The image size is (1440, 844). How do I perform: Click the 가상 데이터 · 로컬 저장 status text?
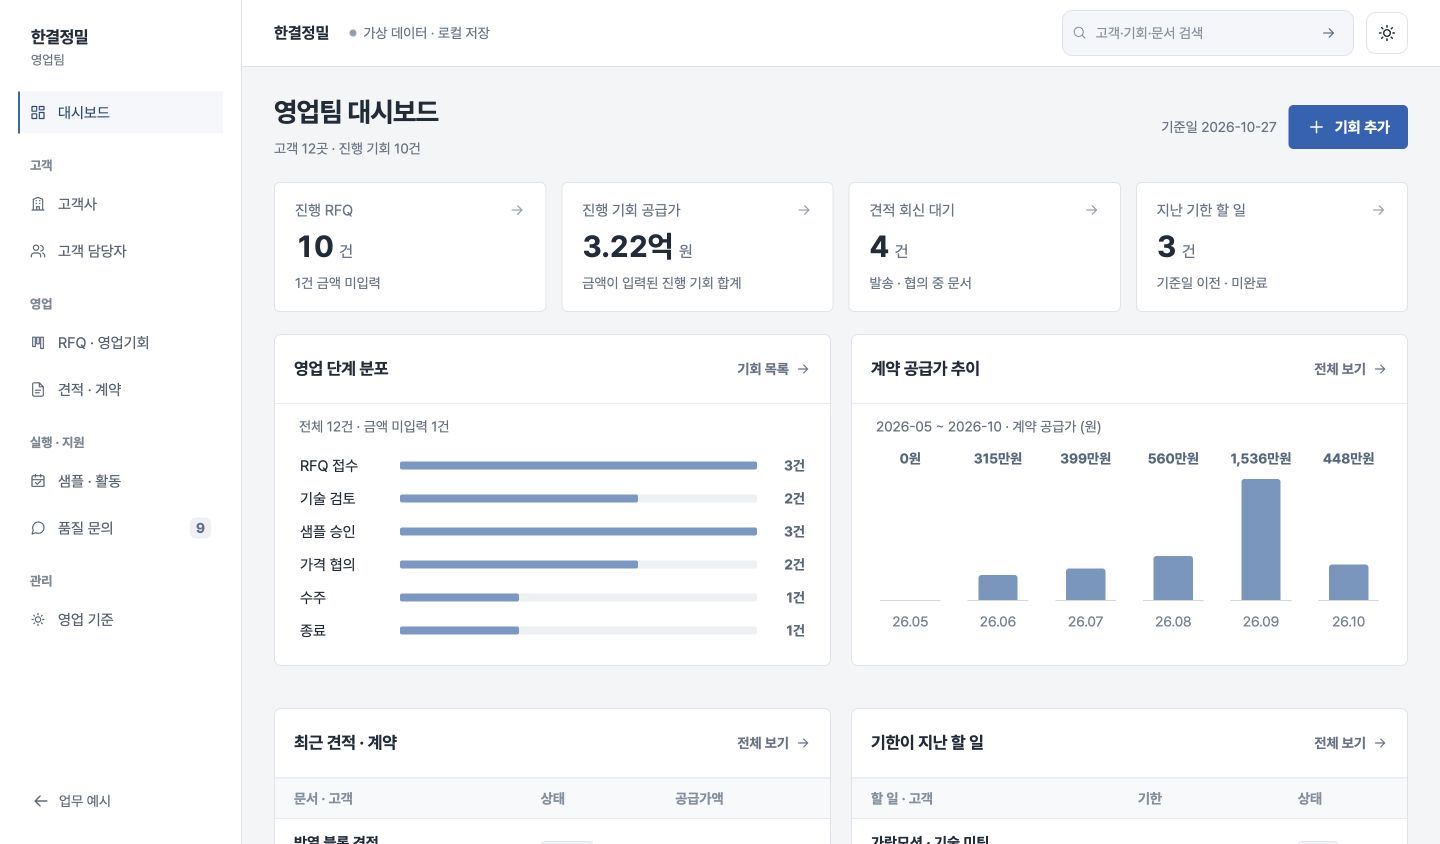tap(426, 33)
